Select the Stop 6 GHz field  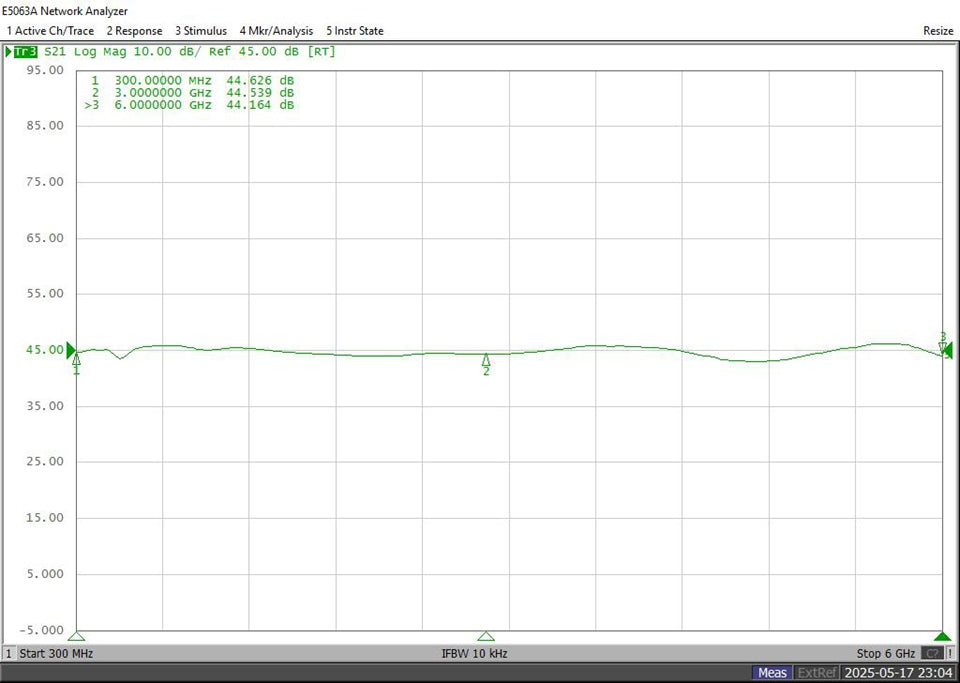click(883, 653)
